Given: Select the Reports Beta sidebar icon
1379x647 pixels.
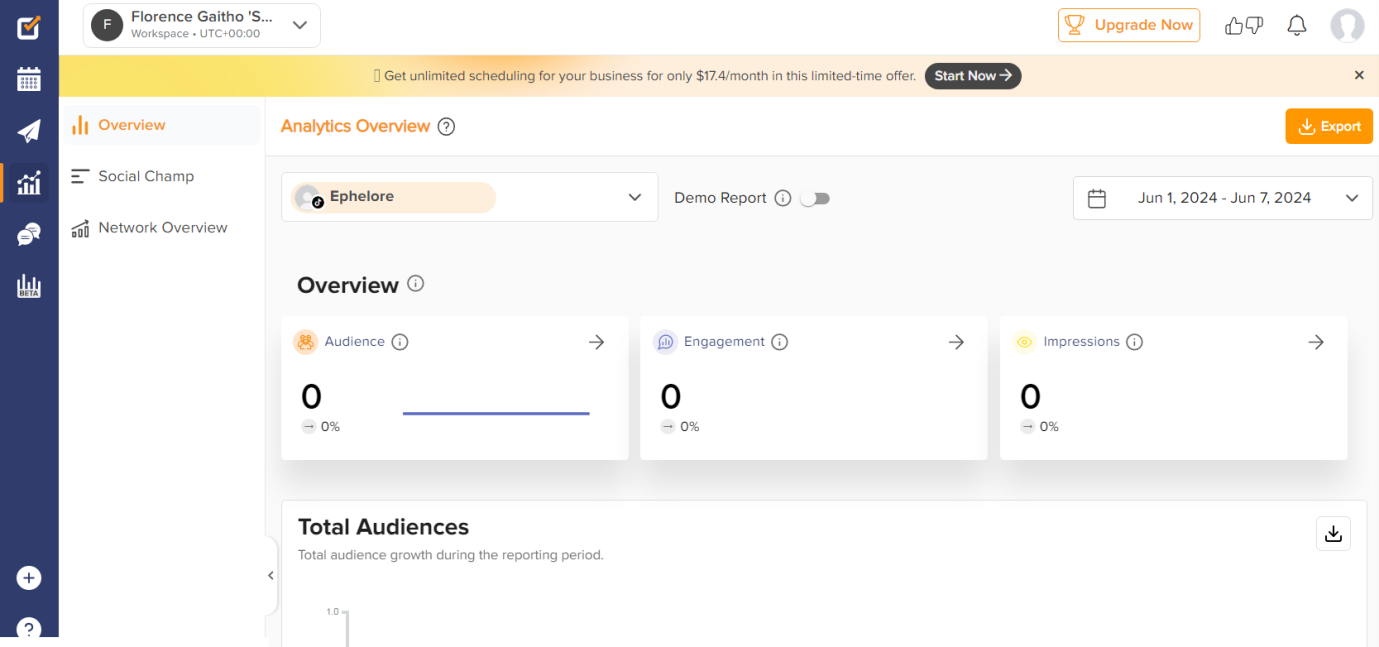Looking at the screenshot, I should tap(29, 286).
